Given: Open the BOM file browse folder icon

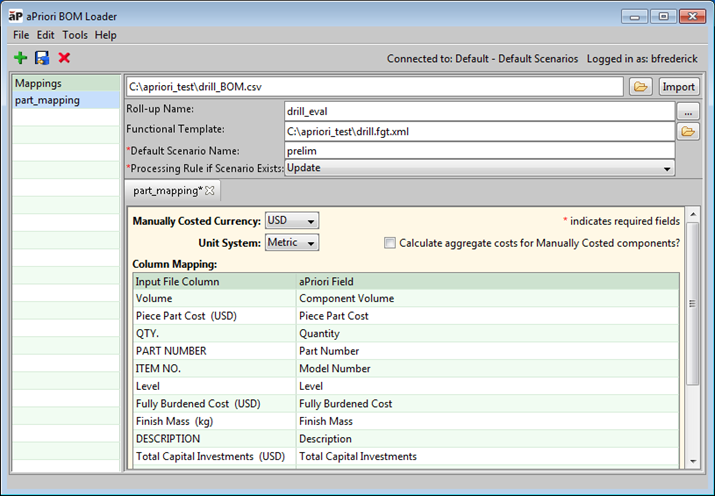Looking at the screenshot, I should 641,87.
